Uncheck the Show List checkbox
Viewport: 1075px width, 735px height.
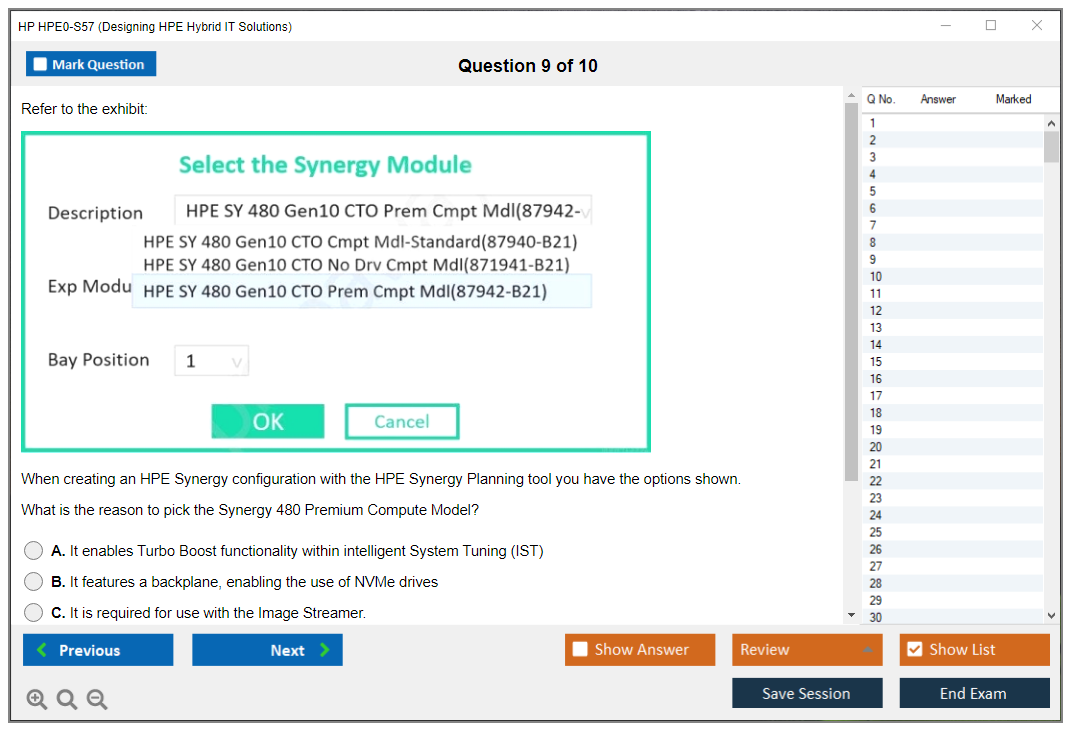pos(914,650)
